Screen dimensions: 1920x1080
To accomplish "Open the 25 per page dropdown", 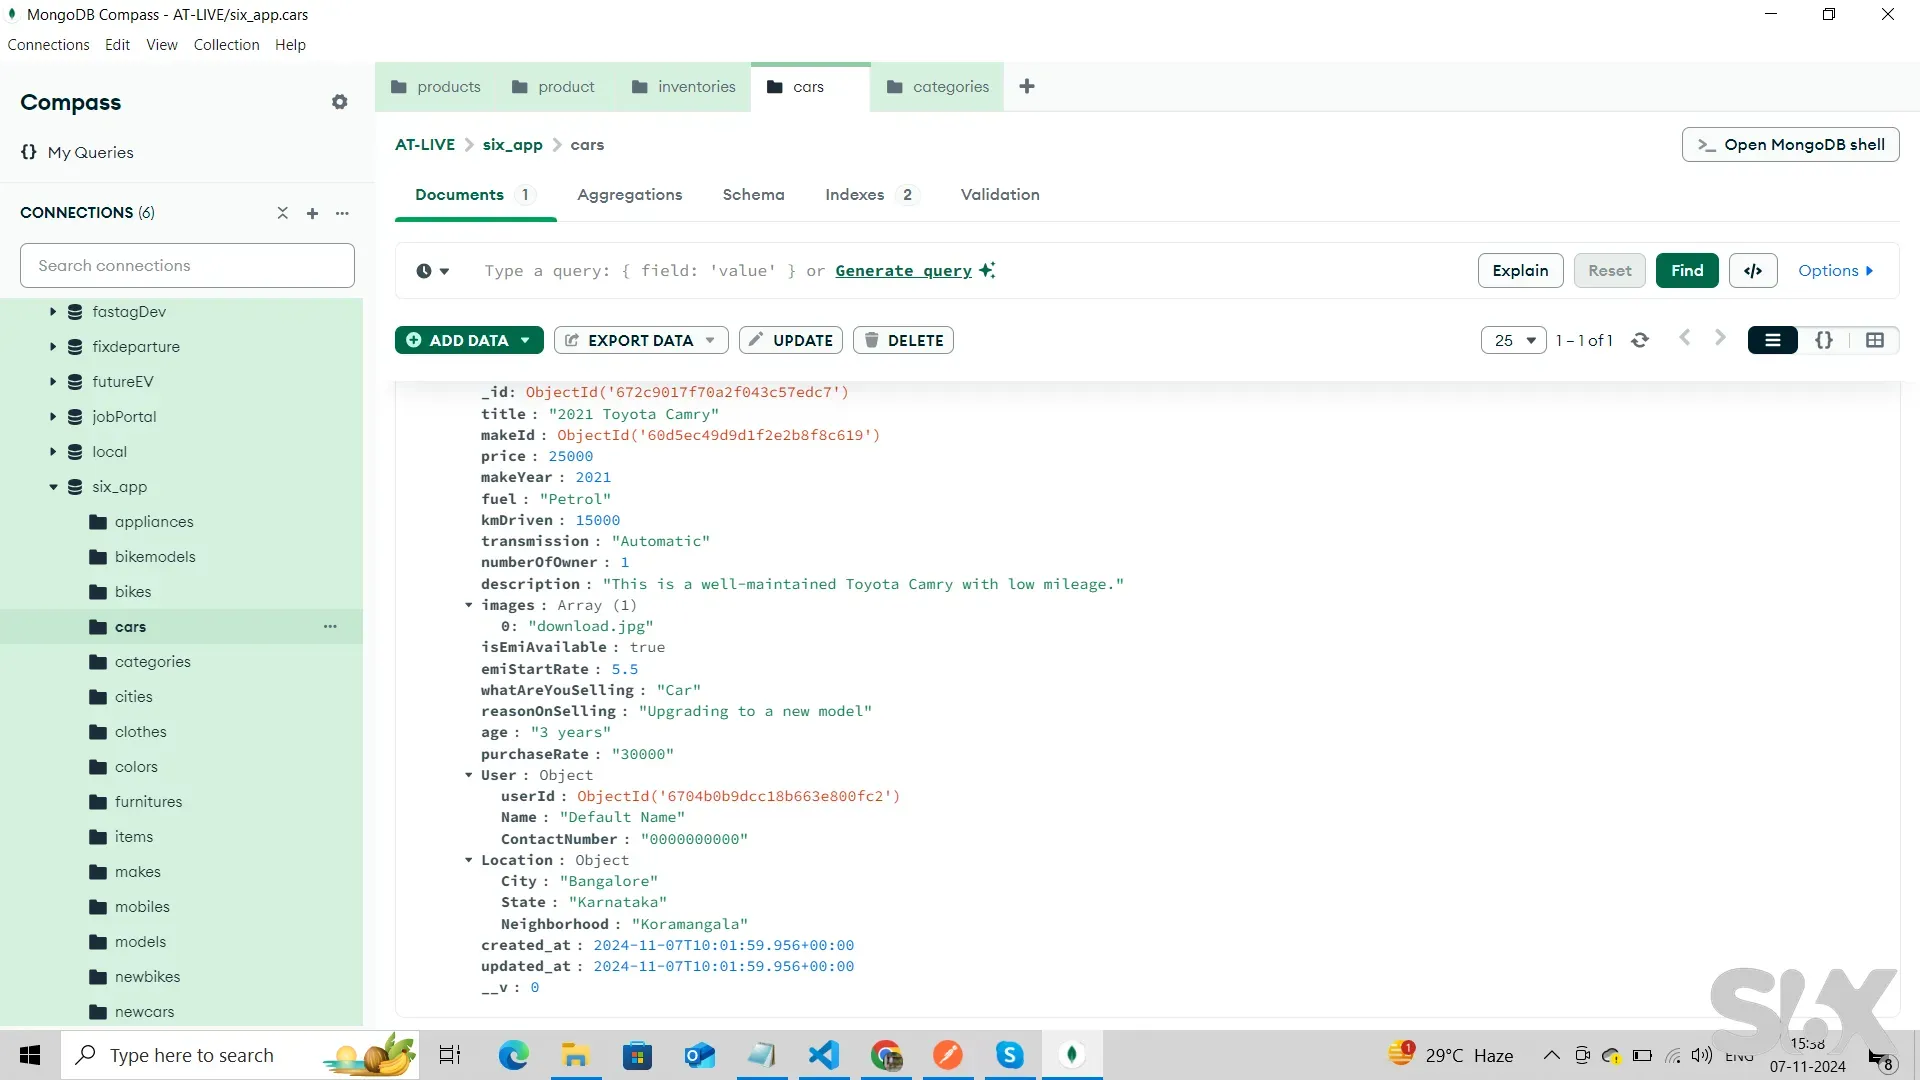I will 1513,340.
